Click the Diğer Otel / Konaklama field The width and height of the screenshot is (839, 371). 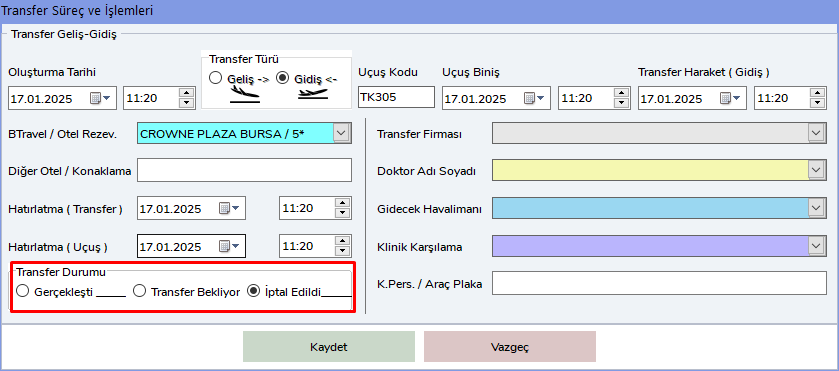pyautogui.click(x=245, y=170)
